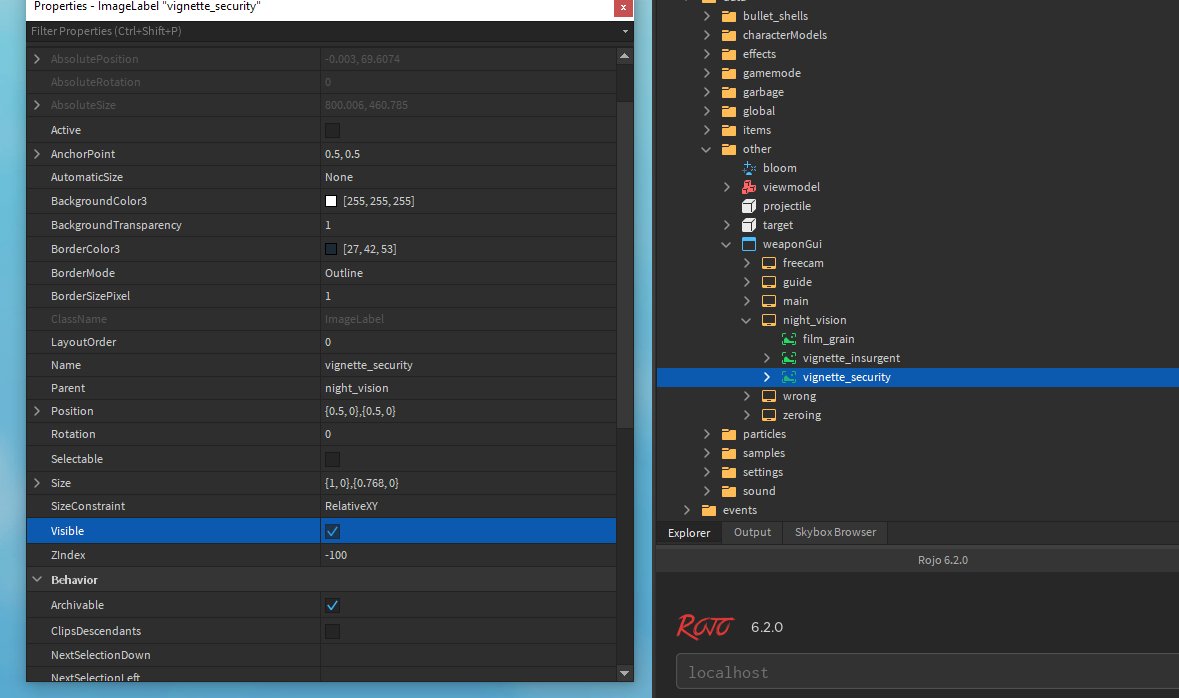Select the freecam frame icon
The image size is (1179, 698).
pyautogui.click(x=768, y=263)
